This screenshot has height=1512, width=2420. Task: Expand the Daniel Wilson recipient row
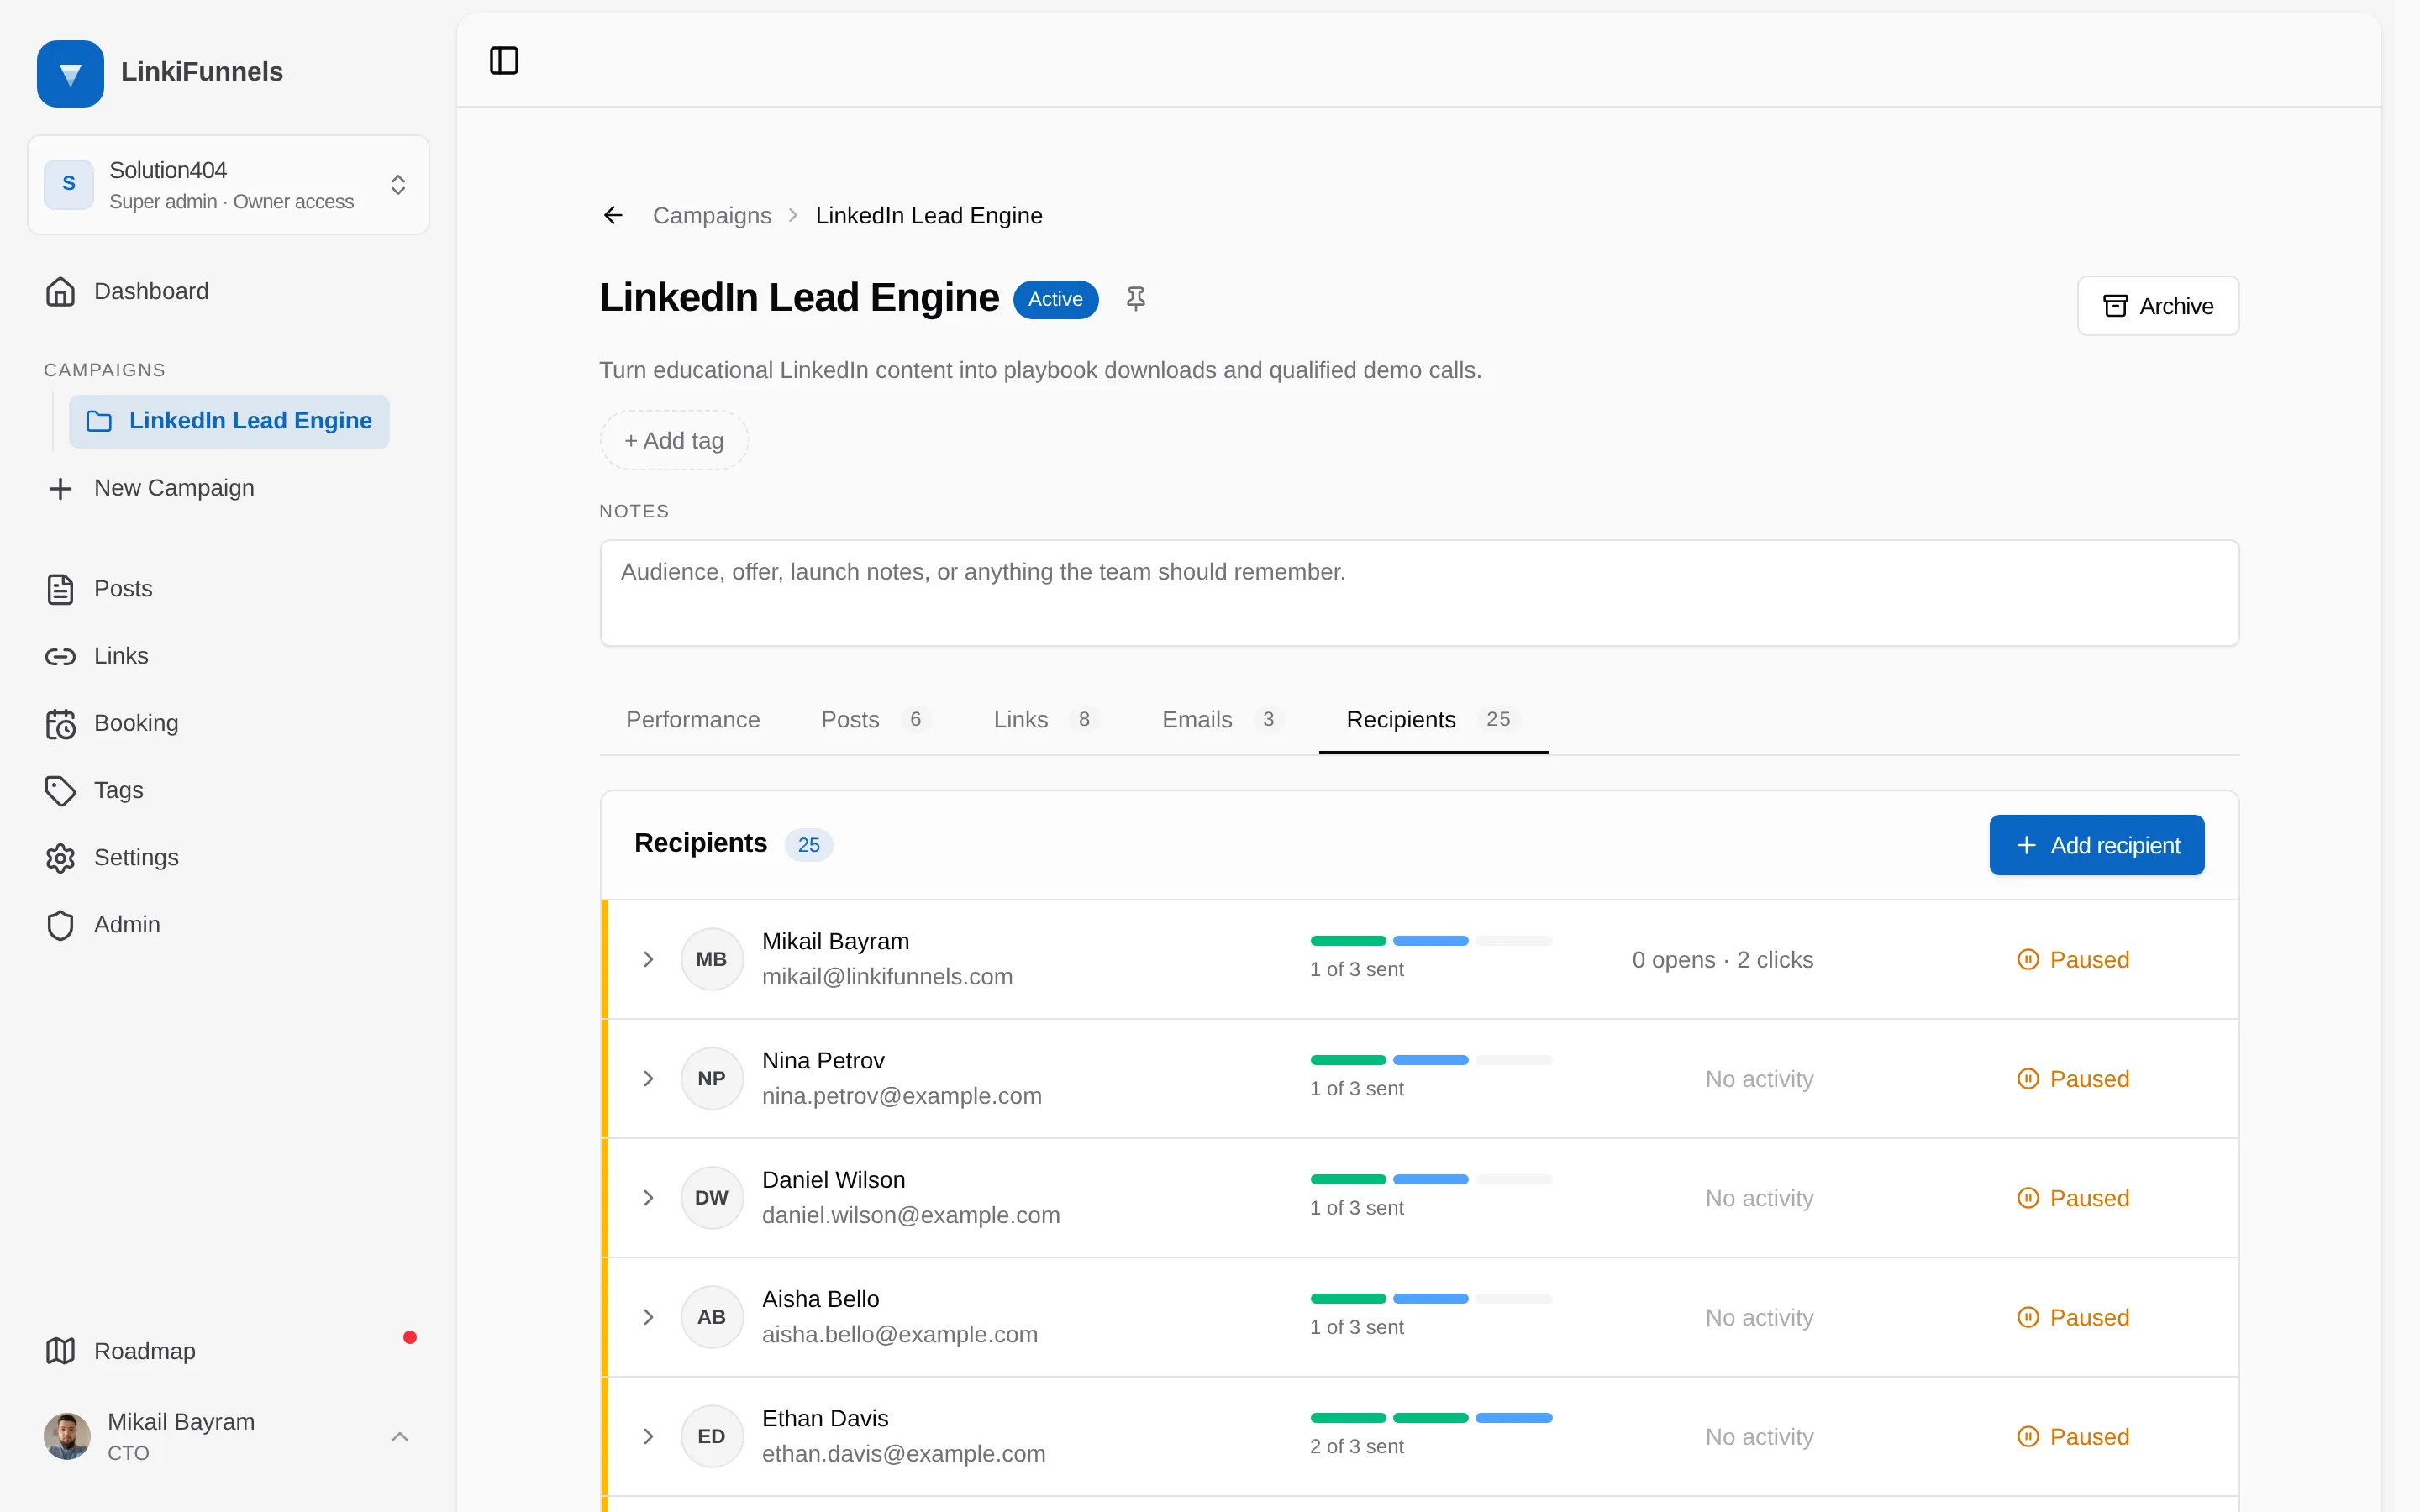648,1197
